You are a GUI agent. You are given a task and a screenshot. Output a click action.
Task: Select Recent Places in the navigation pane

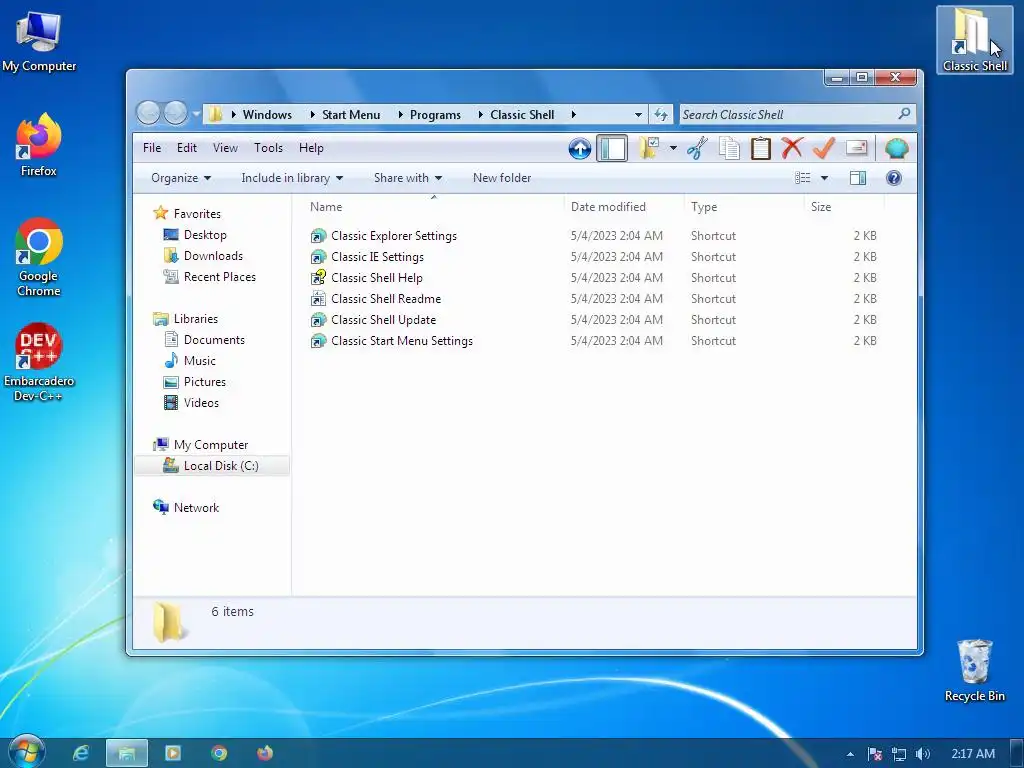click(x=219, y=277)
